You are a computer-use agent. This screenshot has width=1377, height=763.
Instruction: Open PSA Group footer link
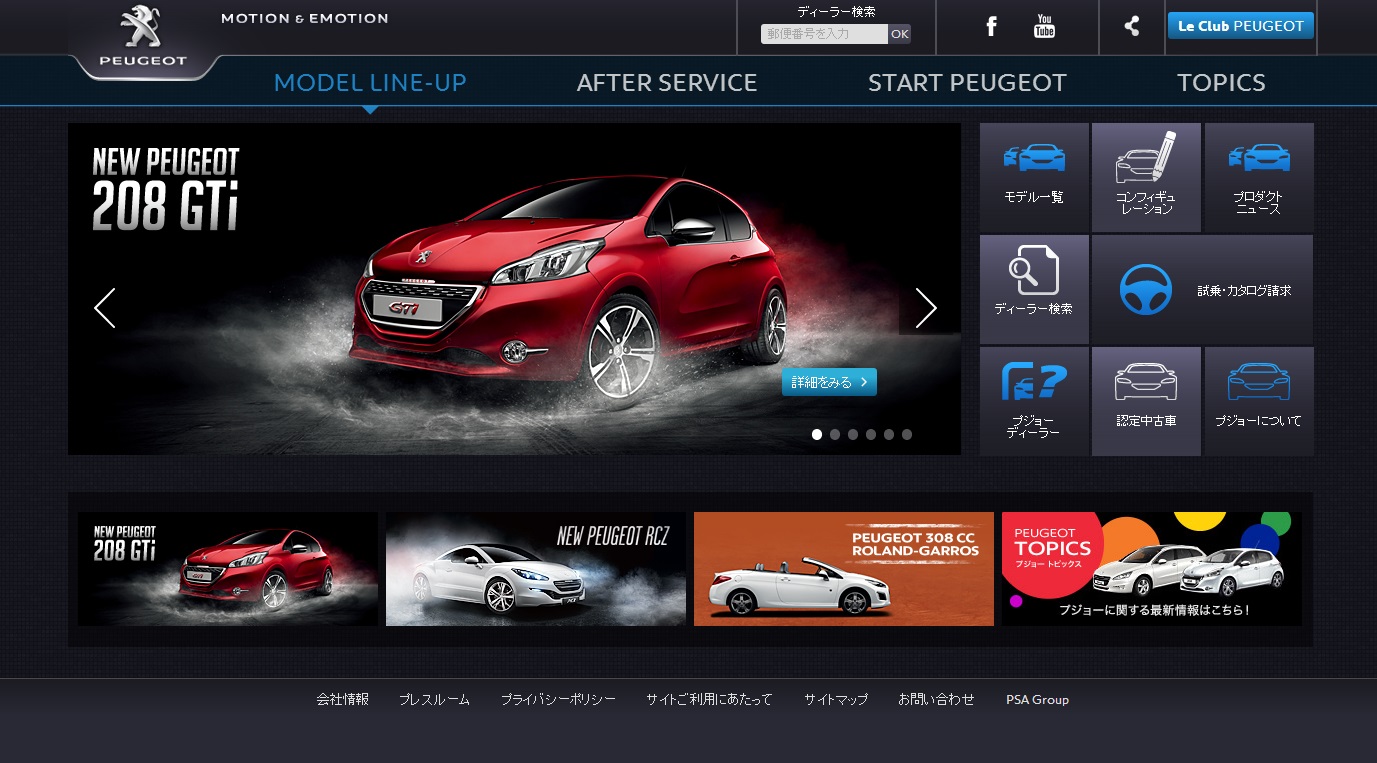click(x=1037, y=700)
